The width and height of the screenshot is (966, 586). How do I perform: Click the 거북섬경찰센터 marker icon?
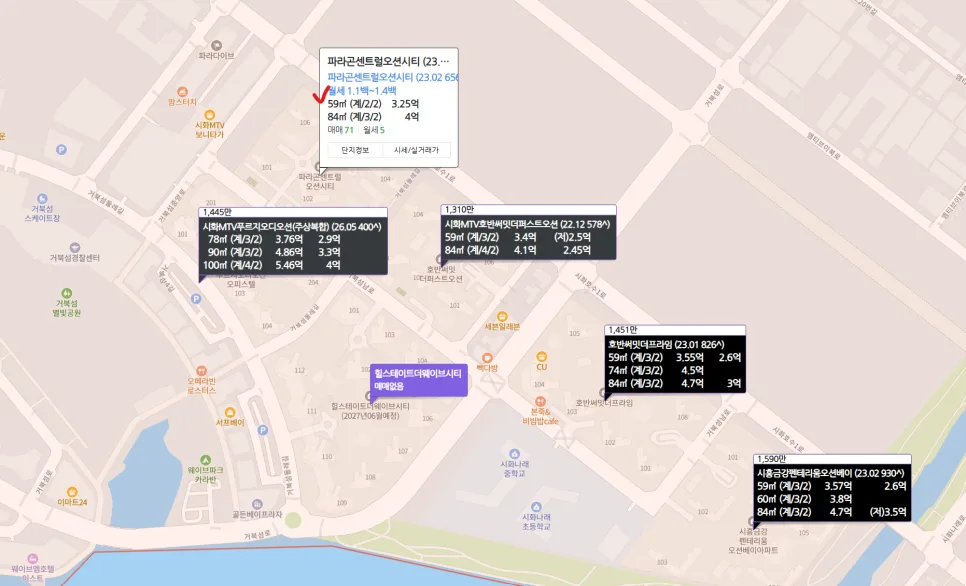click(75, 248)
